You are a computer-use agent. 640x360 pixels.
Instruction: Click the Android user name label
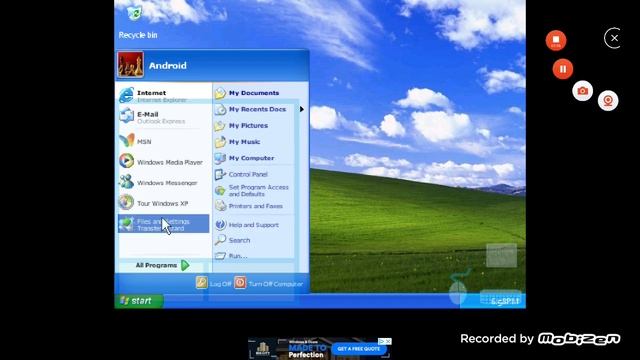click(167, 66)
